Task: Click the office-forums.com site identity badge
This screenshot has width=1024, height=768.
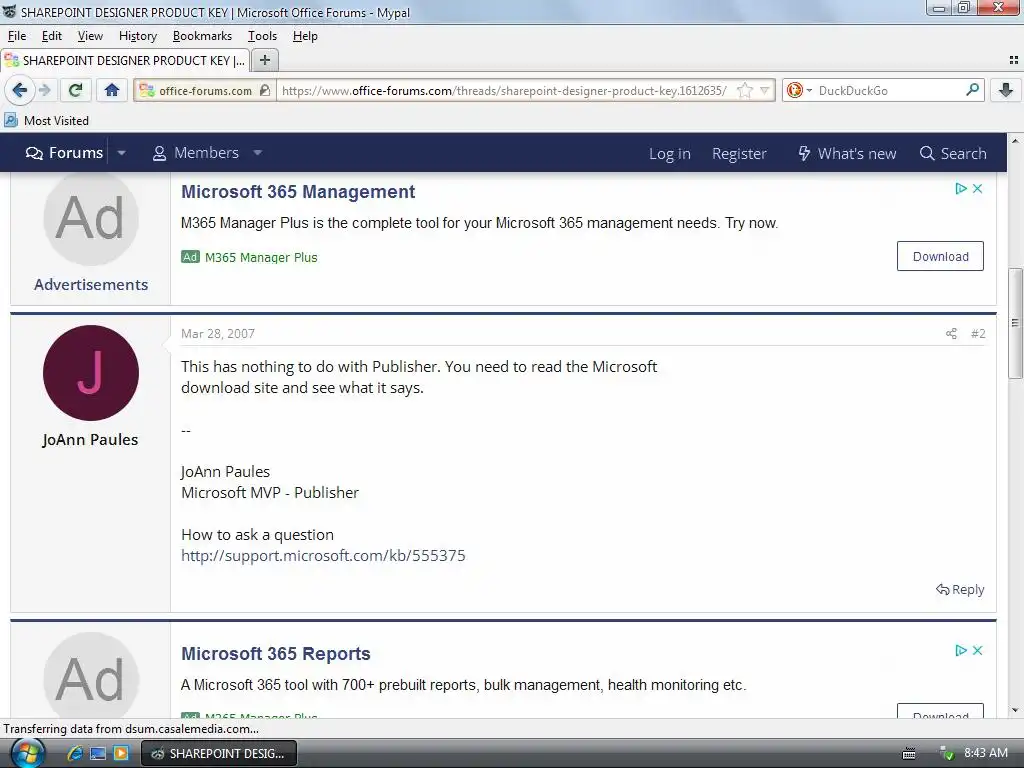Action: click(204, 91)
